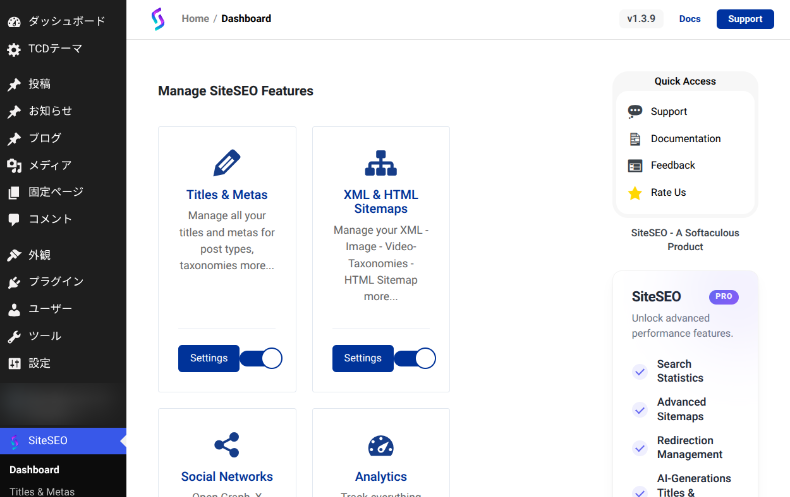Click the Rate Us star icon
Screen dimensions: 790x497
click(x=635, y=193)
